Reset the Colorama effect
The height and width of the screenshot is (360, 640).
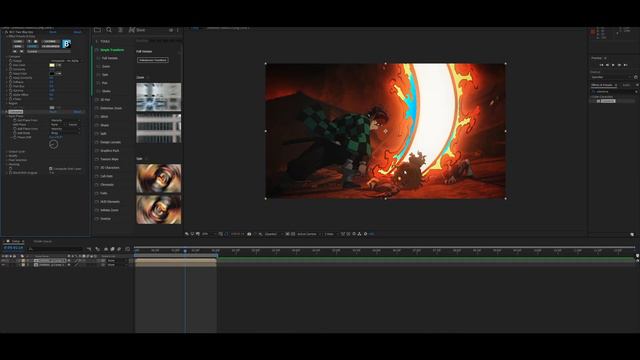tap(77, 111)
